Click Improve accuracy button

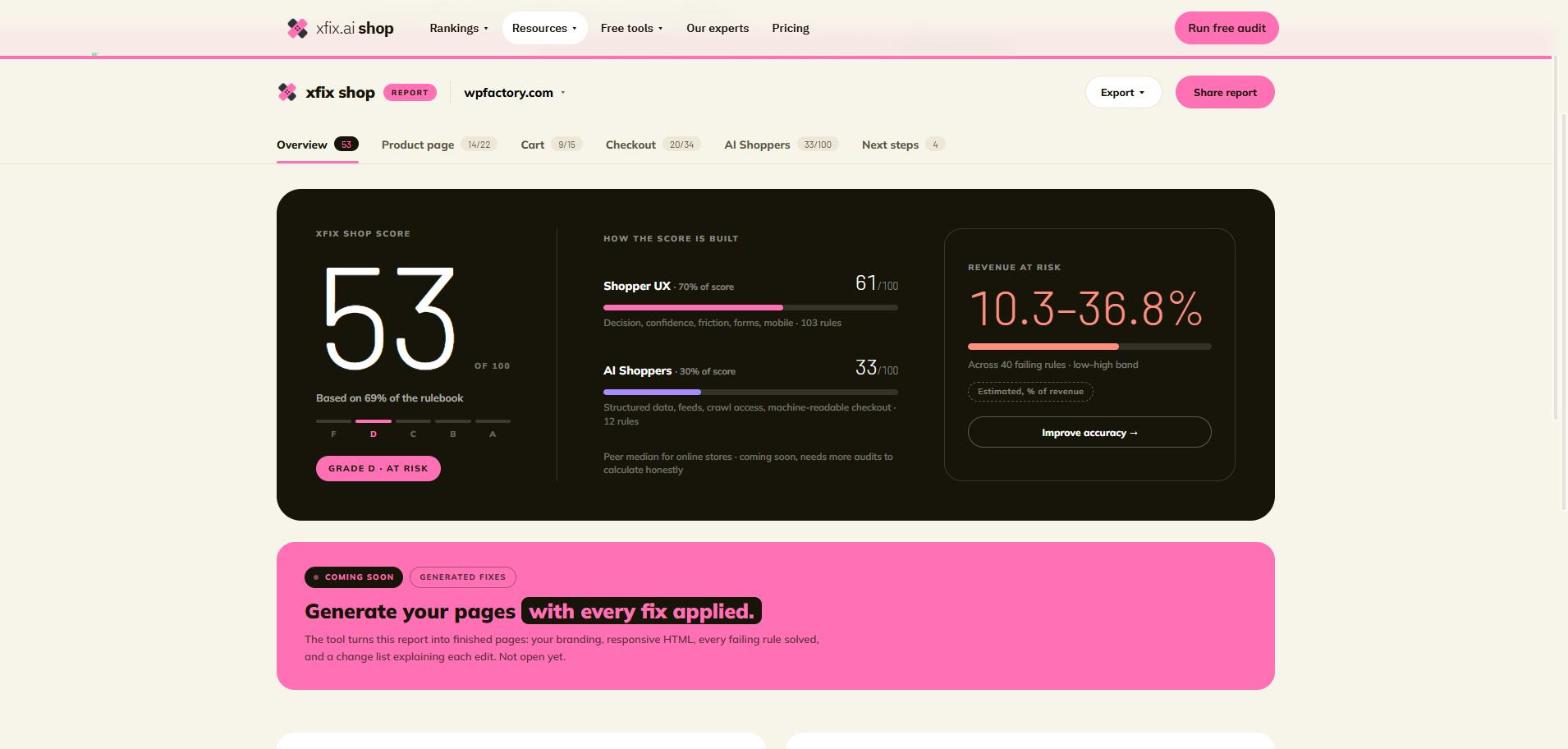1089,432
